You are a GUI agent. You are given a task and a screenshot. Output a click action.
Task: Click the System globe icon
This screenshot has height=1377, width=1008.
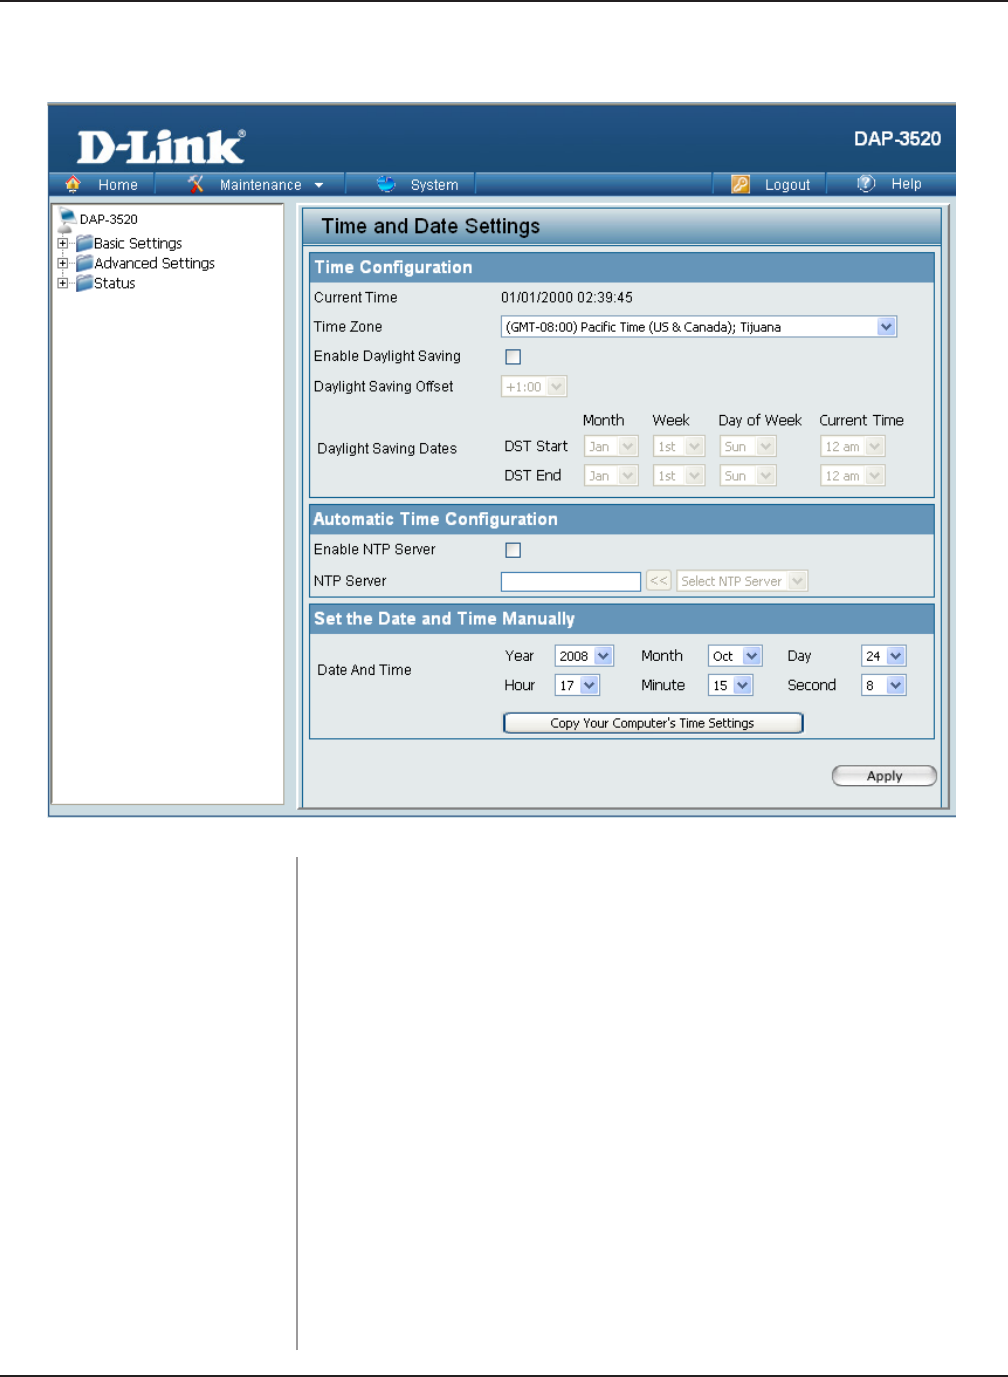click(386, 184)
